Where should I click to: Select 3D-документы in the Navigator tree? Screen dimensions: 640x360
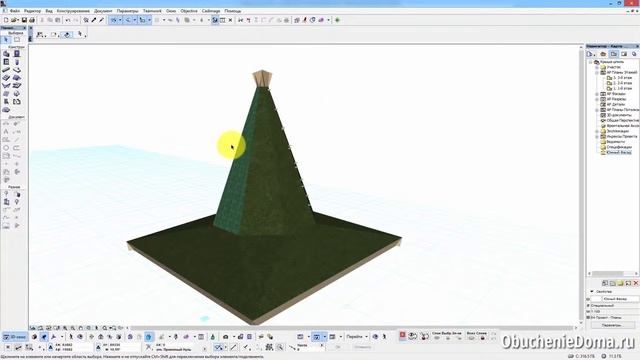click(x=616, y=115)
